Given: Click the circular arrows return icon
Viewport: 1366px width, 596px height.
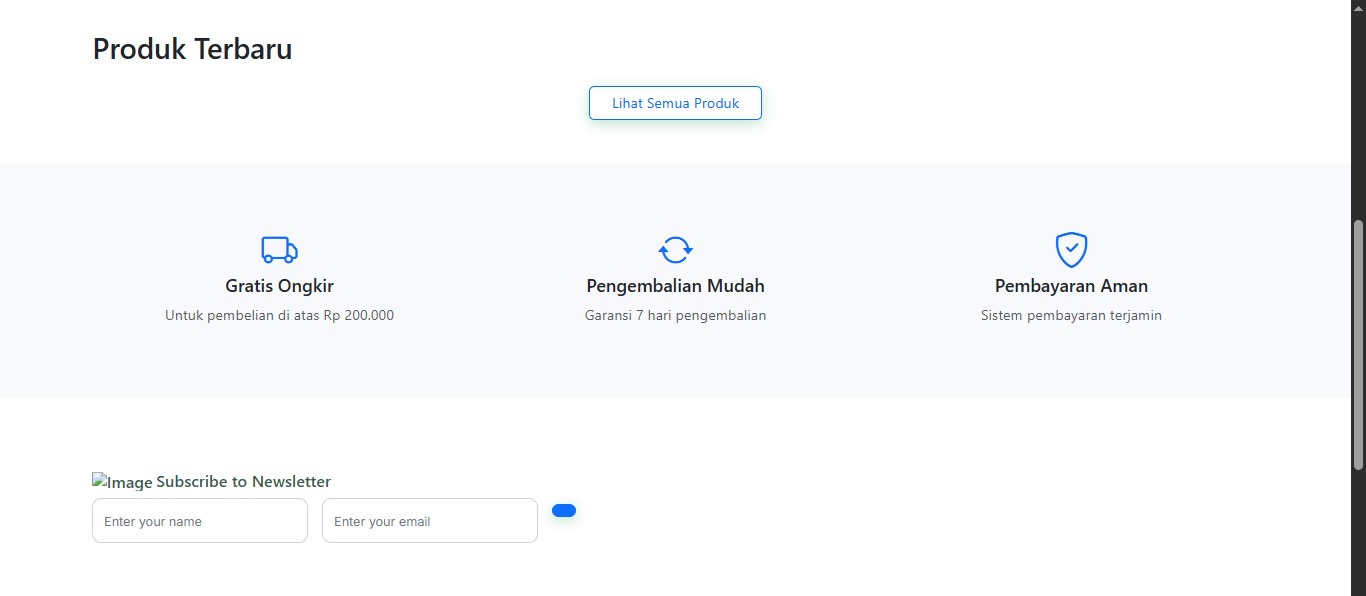Looking at the screenshot, I should (675, 249).
